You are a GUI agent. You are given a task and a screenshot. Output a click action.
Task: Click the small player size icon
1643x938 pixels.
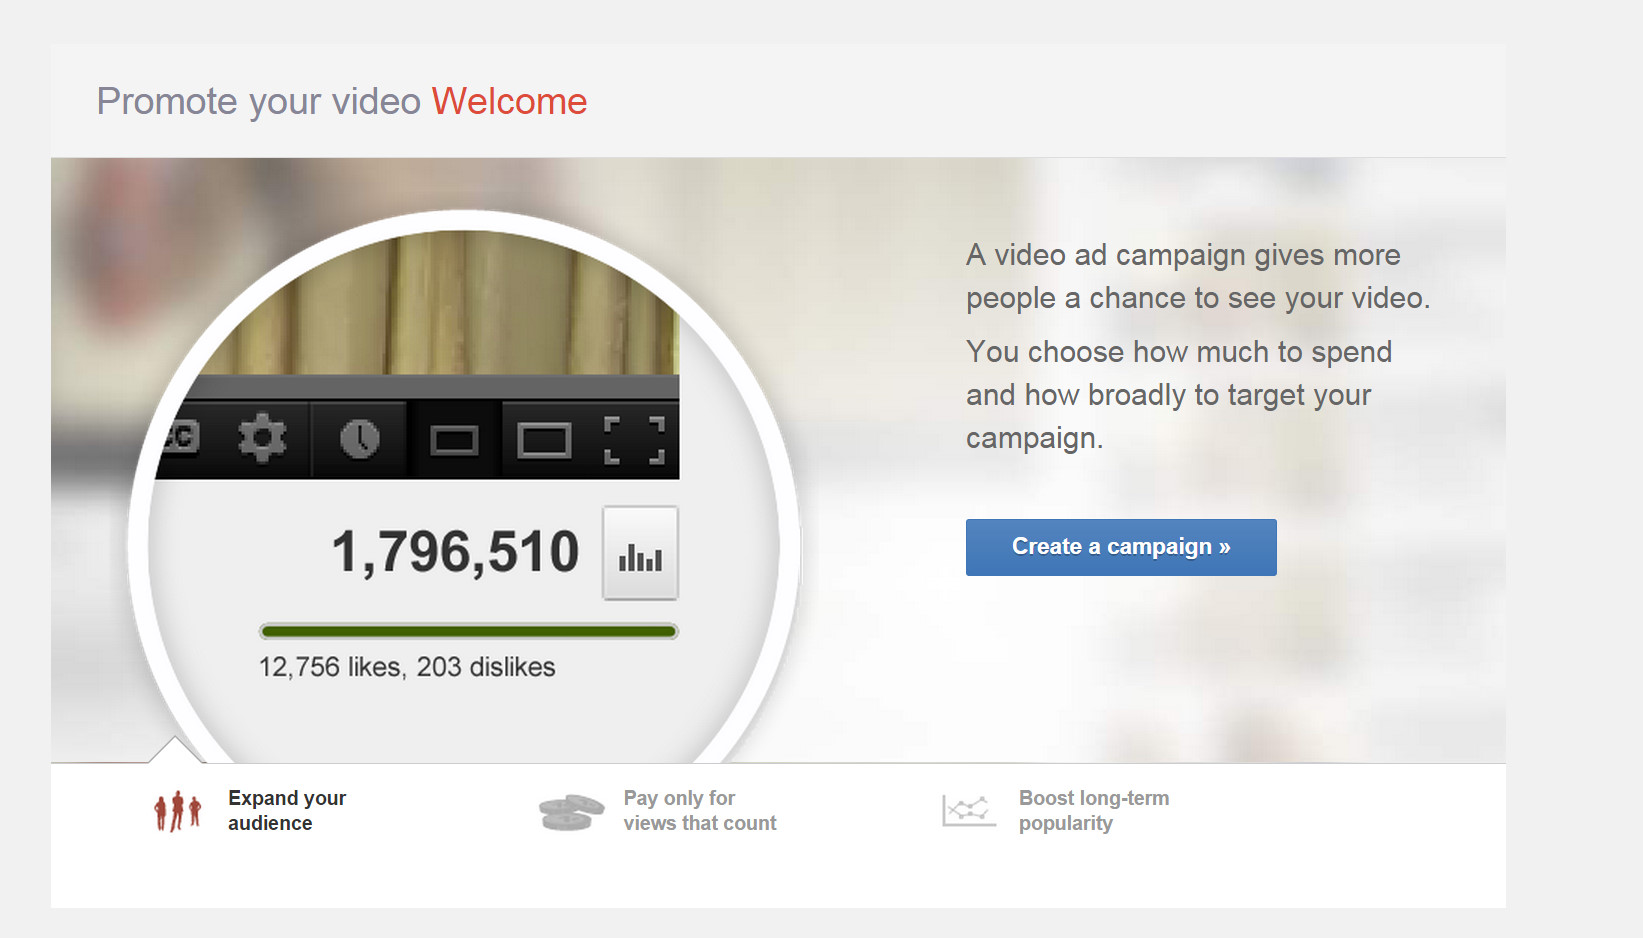[x=454, y=440]
